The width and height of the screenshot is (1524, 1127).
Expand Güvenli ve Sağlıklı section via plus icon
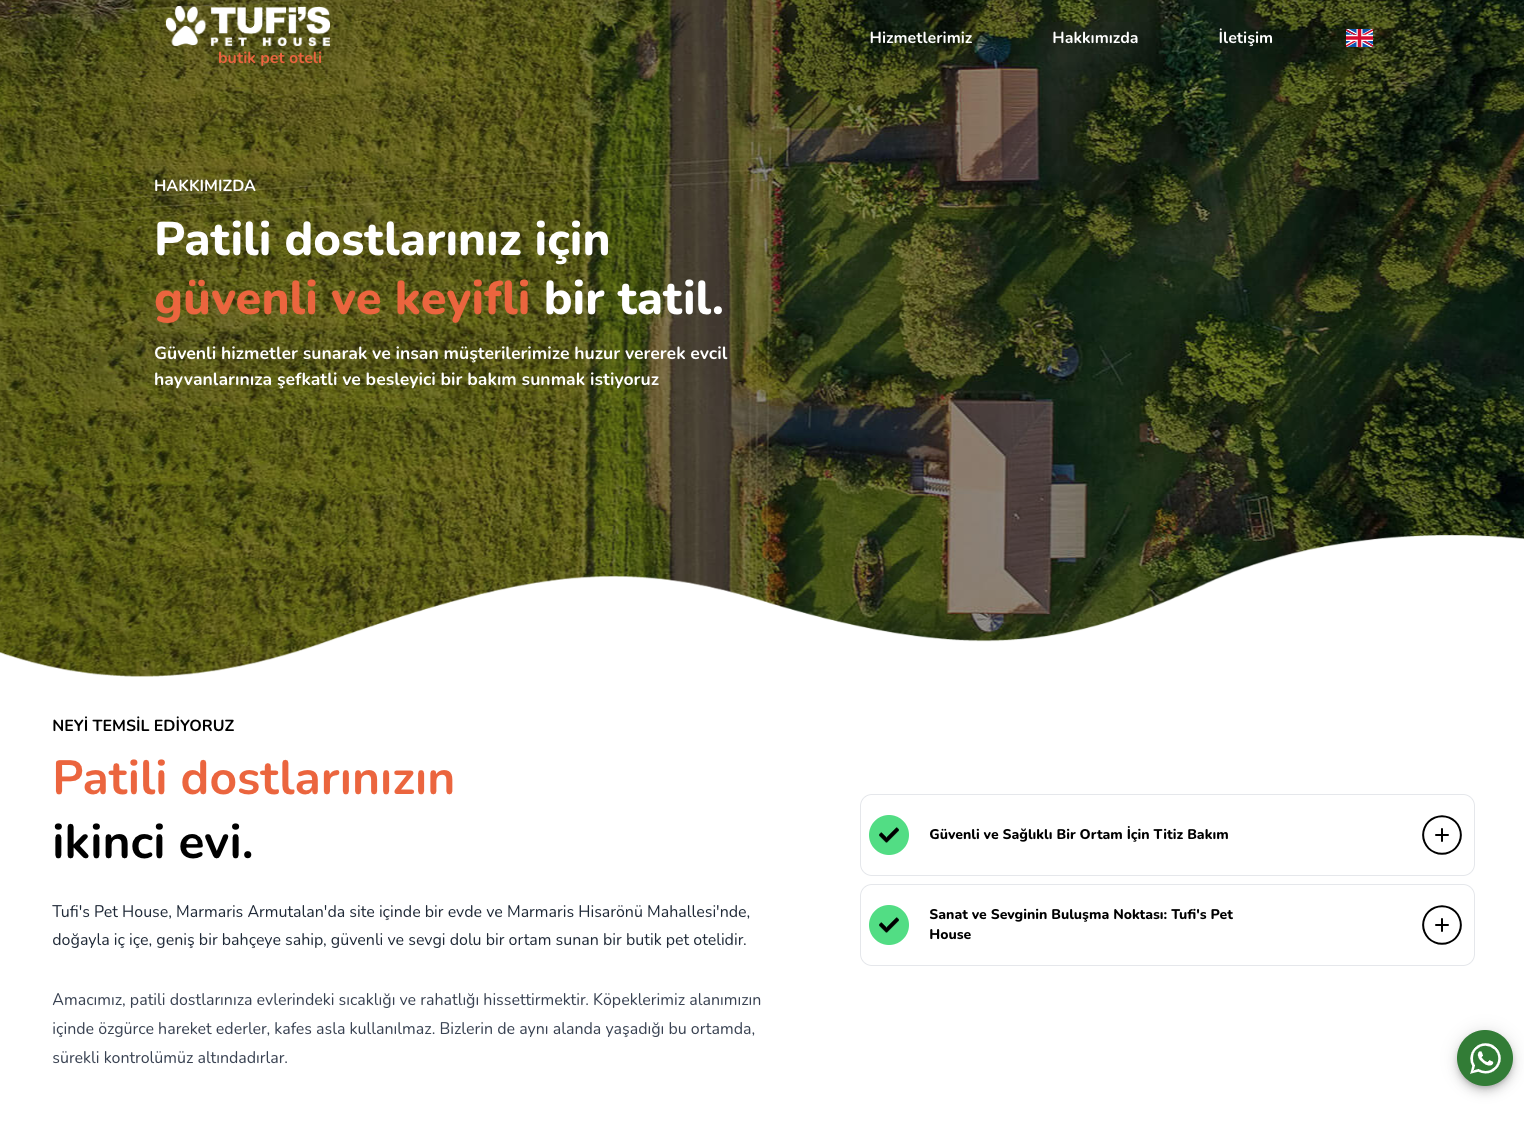[1441, 835]
